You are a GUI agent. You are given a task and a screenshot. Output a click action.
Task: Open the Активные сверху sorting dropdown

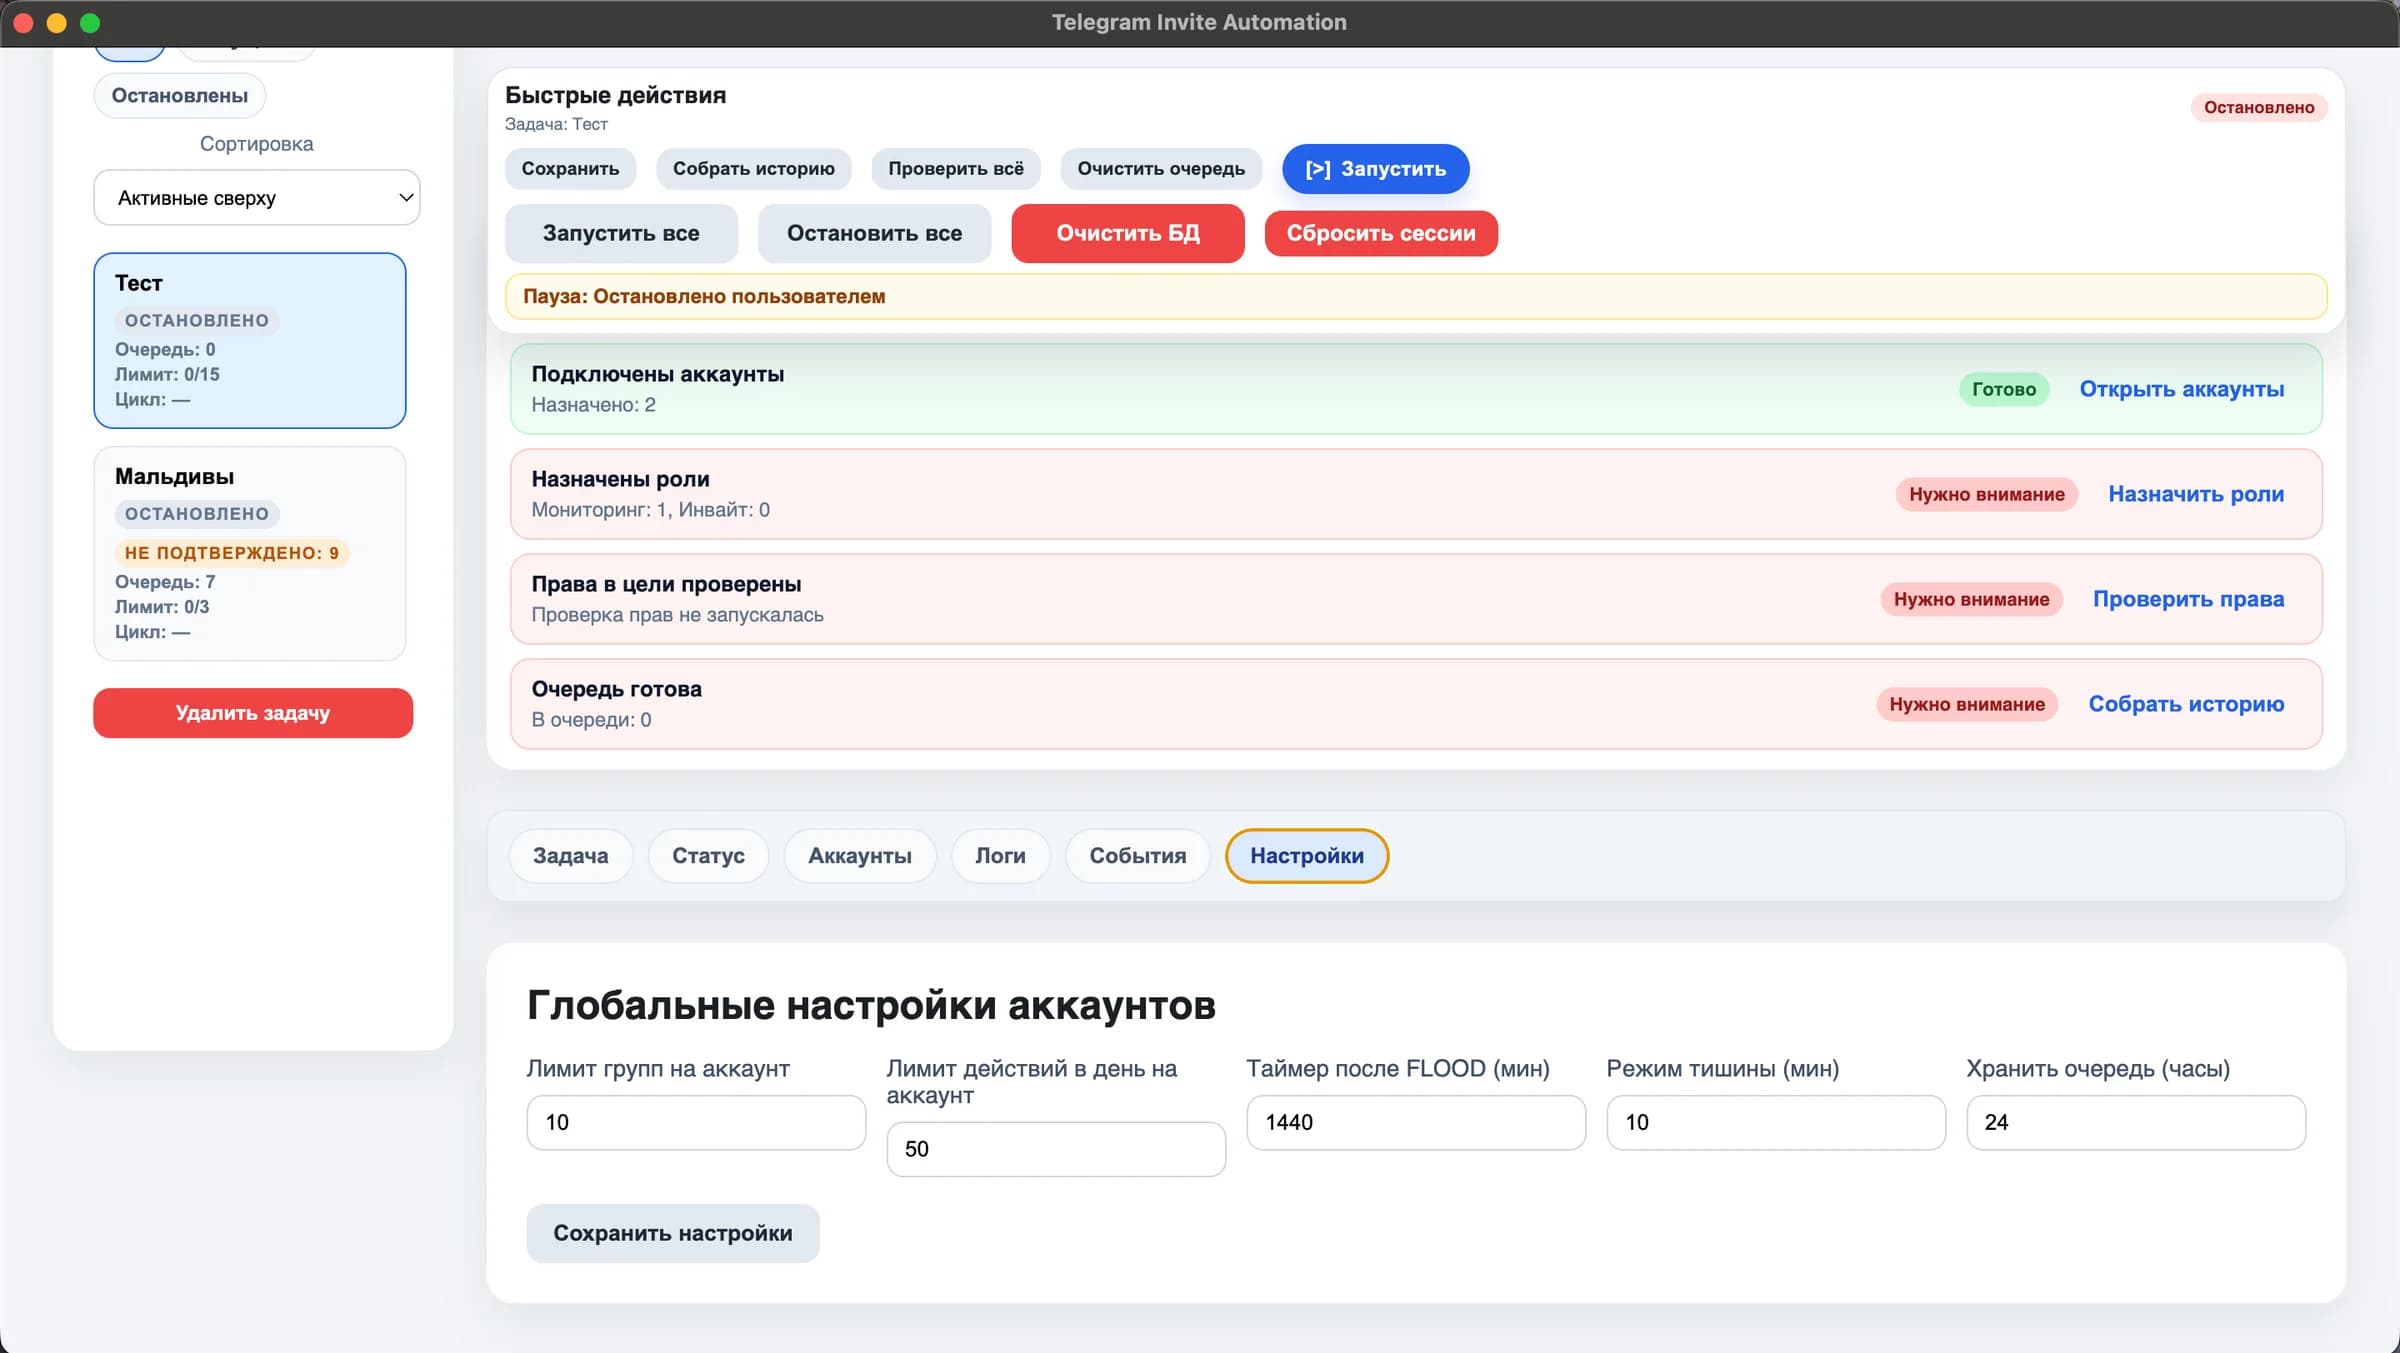tap(256, 197)
